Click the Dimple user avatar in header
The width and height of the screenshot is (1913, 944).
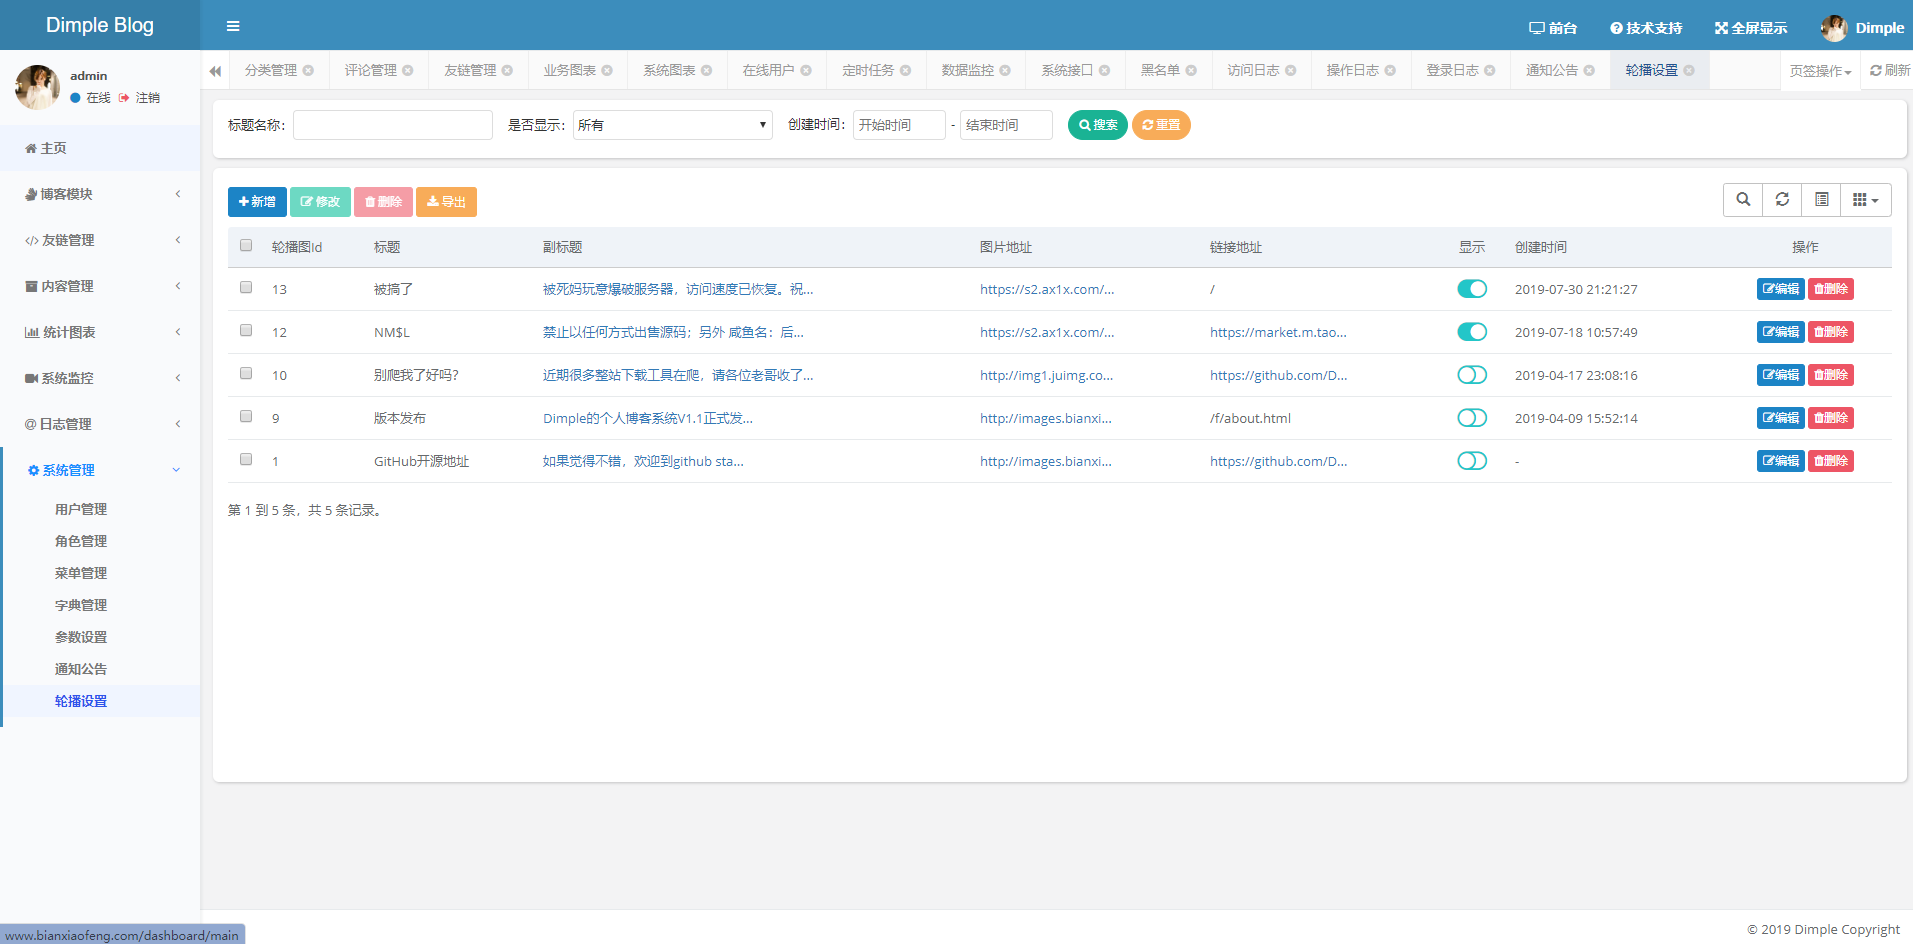click(x=1834, y=28)
